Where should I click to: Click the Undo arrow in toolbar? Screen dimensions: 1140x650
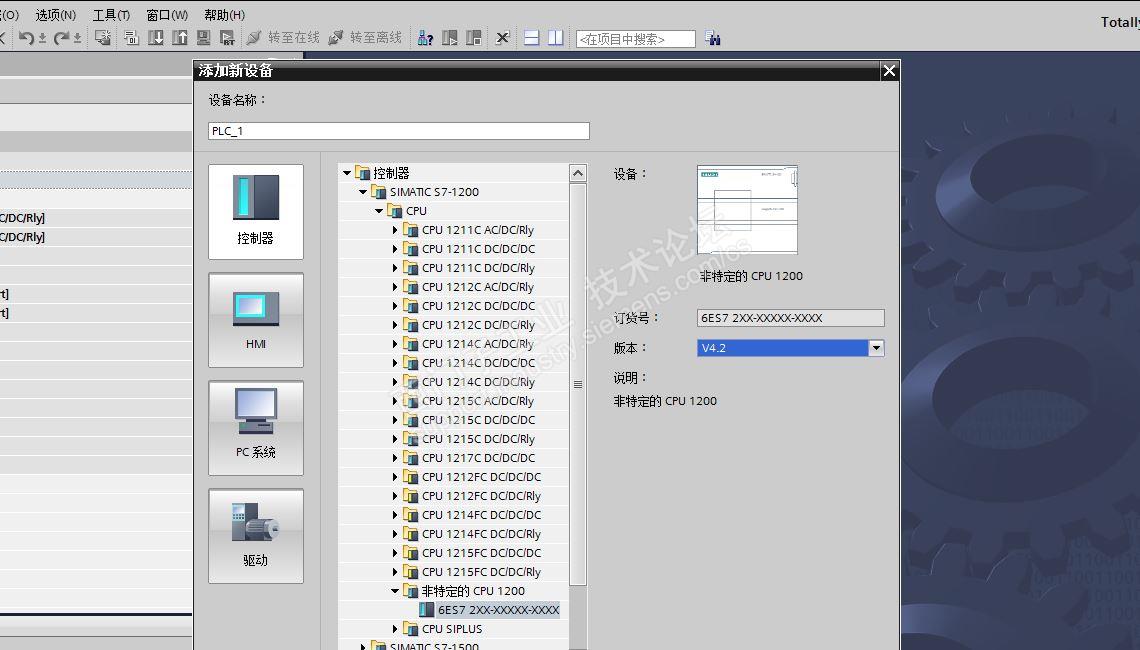coord(26,38)
